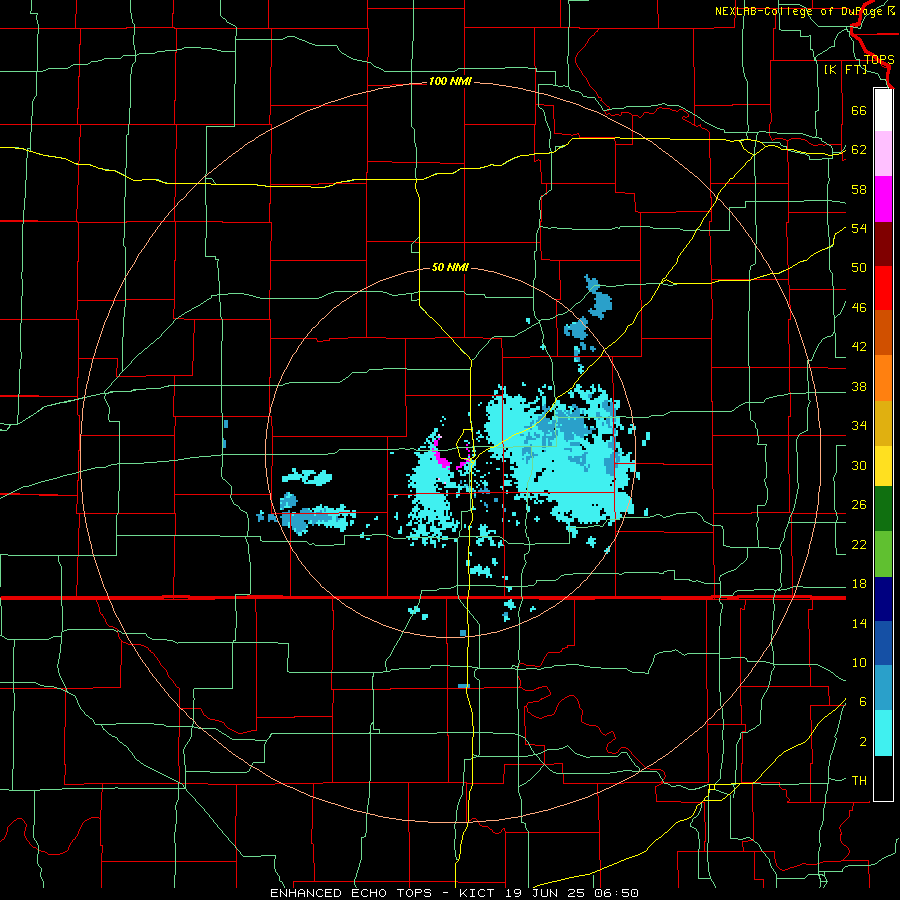Click the 100 NMI range ring label
Screen dimensions: 900x900
(450, 82)
